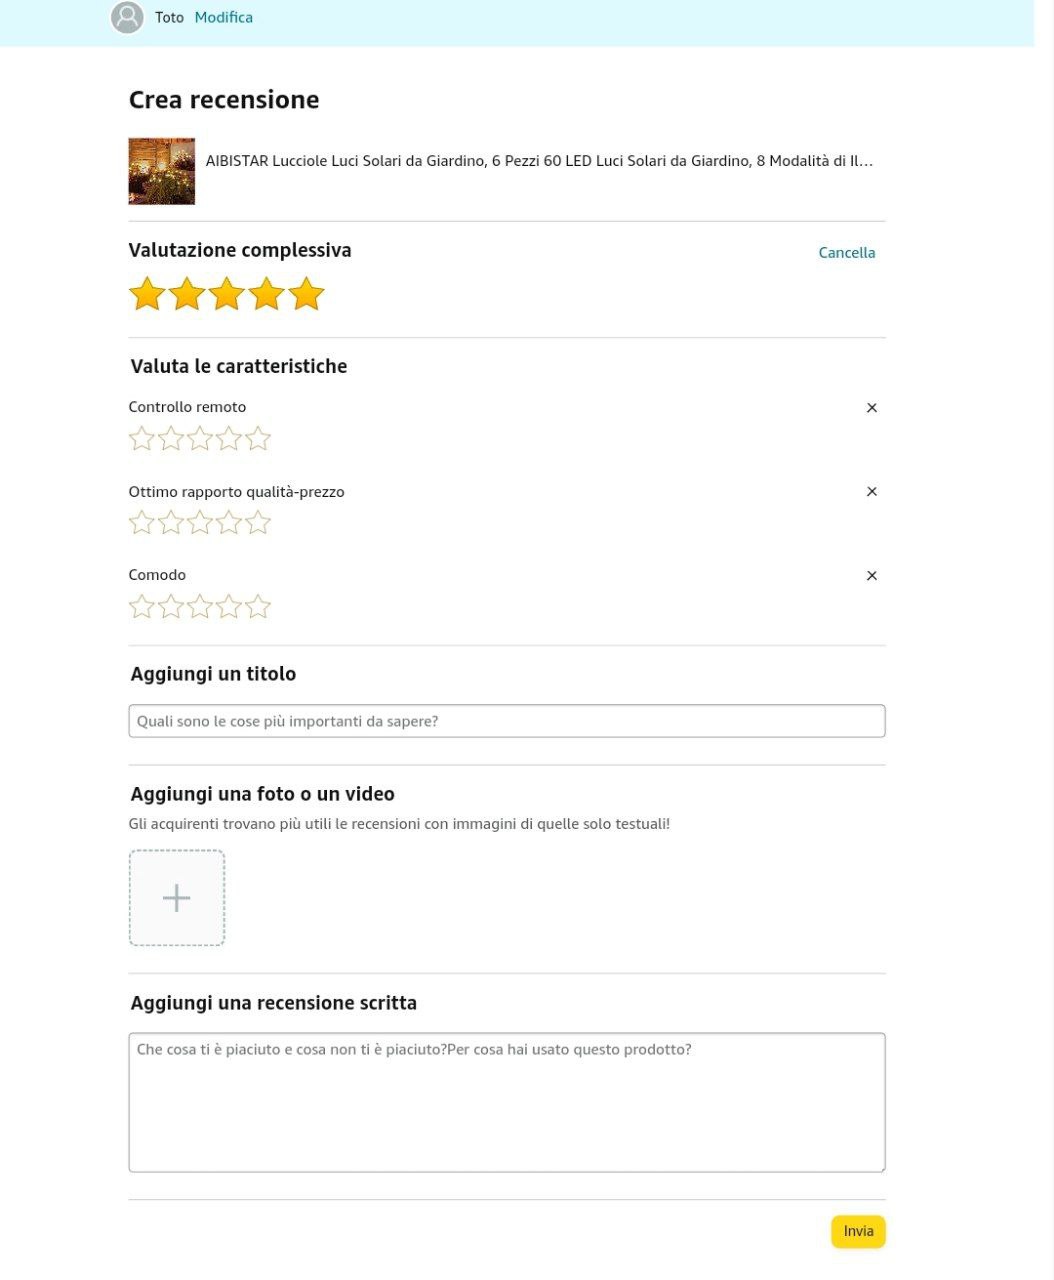1054x1280 pixels.
Task: Rate Controllo remoto with five stars
Action: coord(258,438)
